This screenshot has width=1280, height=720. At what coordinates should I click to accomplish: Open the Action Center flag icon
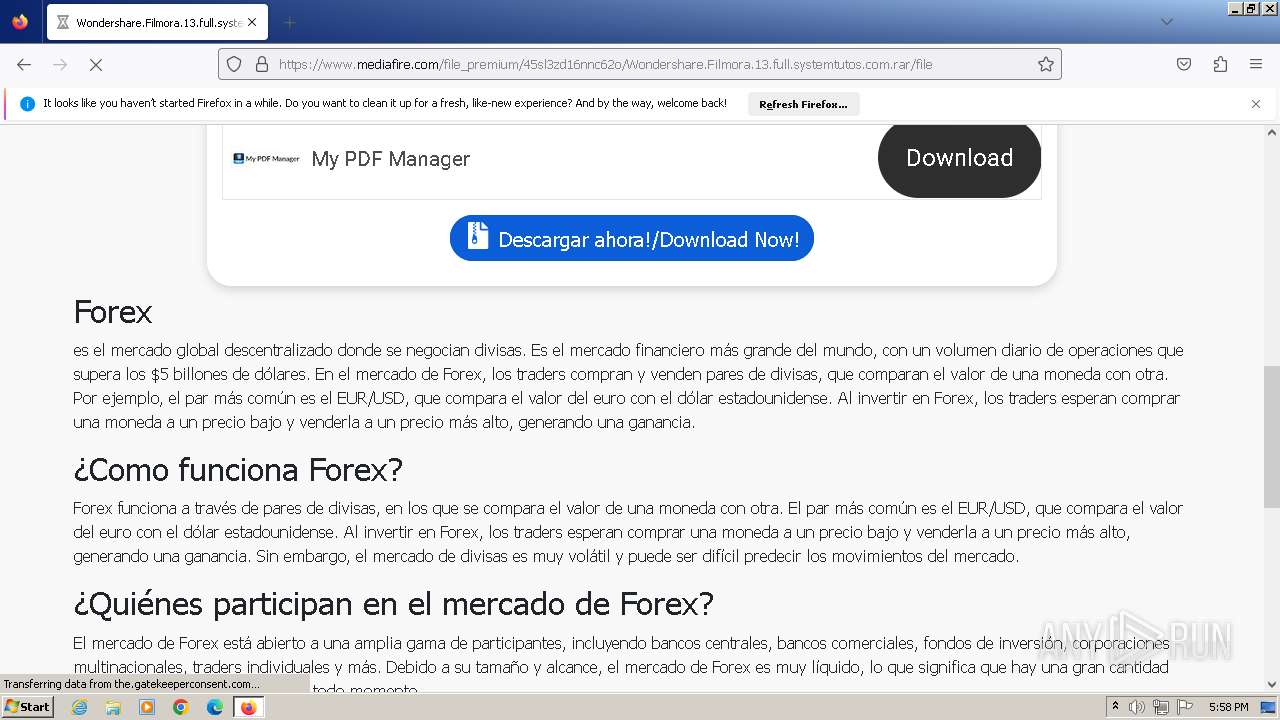(x=1185, y=707)
